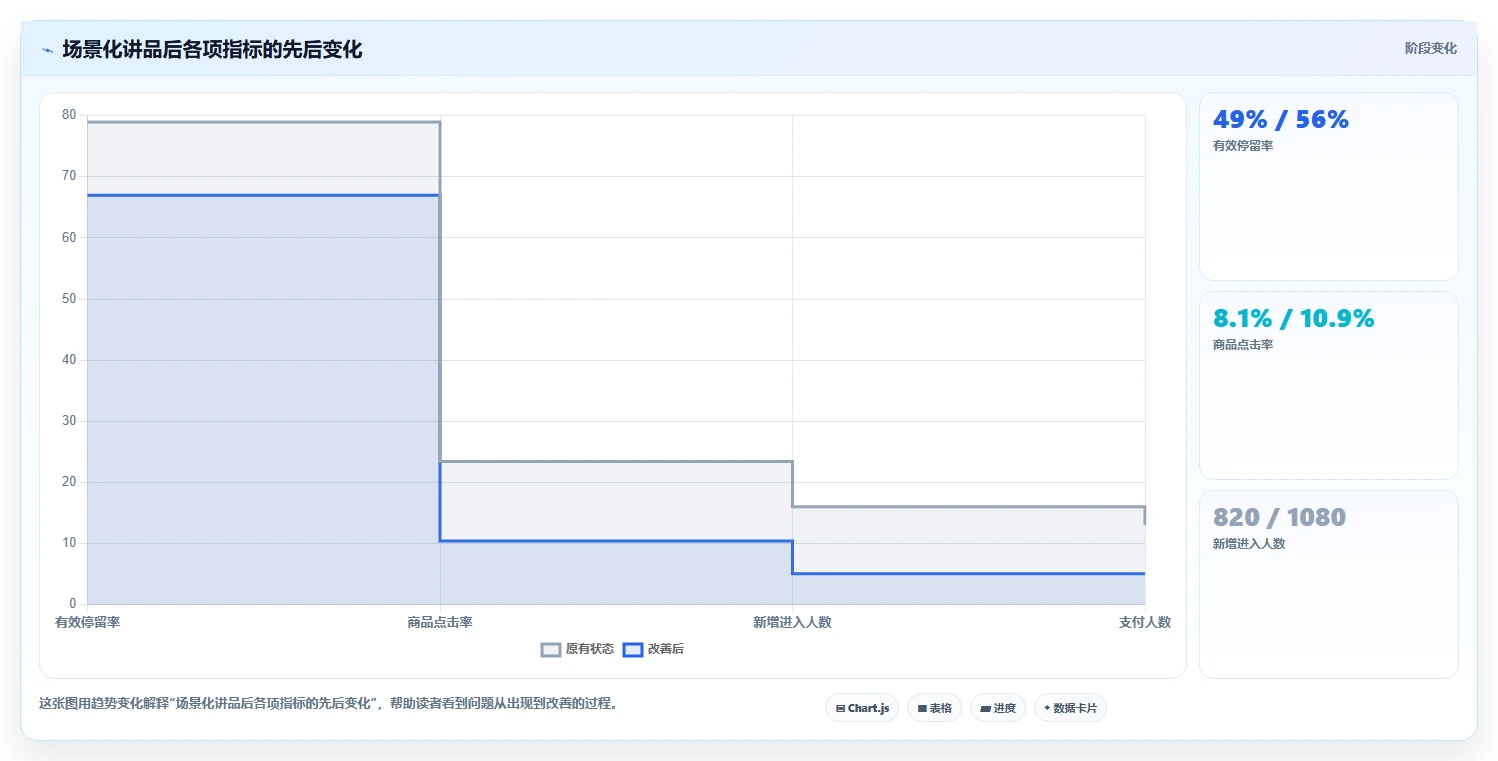Click the 数据卡片 tag chip
This screenshot has width=1498, height=761.
tap(1070, 708)
